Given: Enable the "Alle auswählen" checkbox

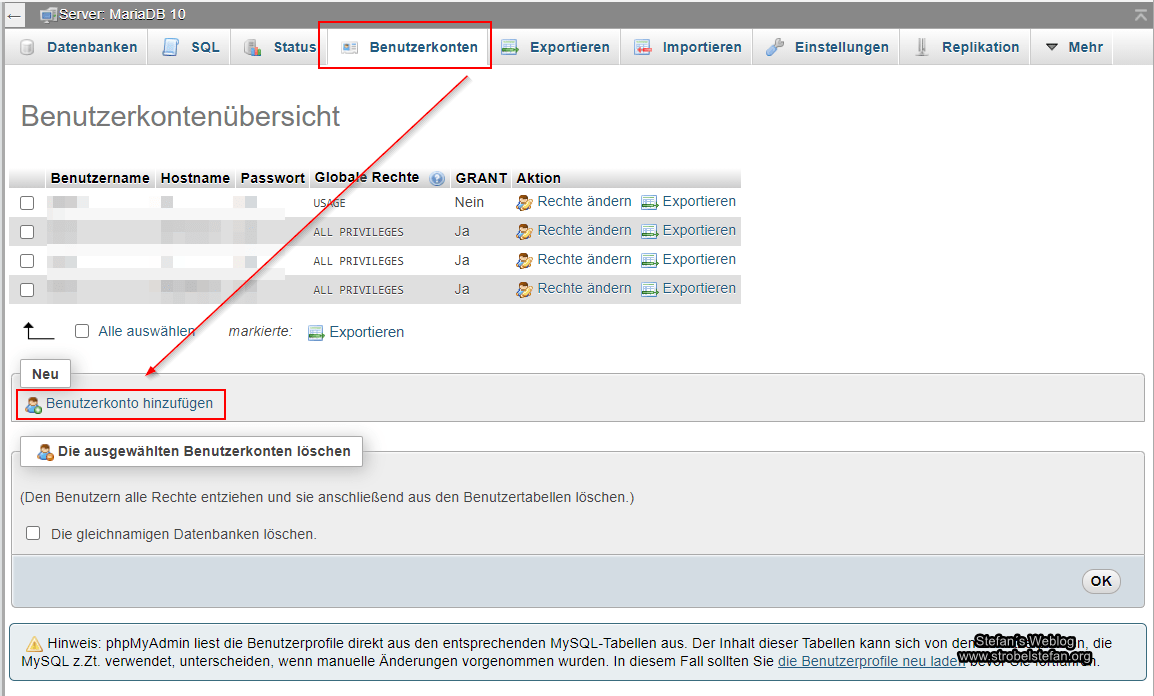Looking at the screenshot, I should 82,331.
